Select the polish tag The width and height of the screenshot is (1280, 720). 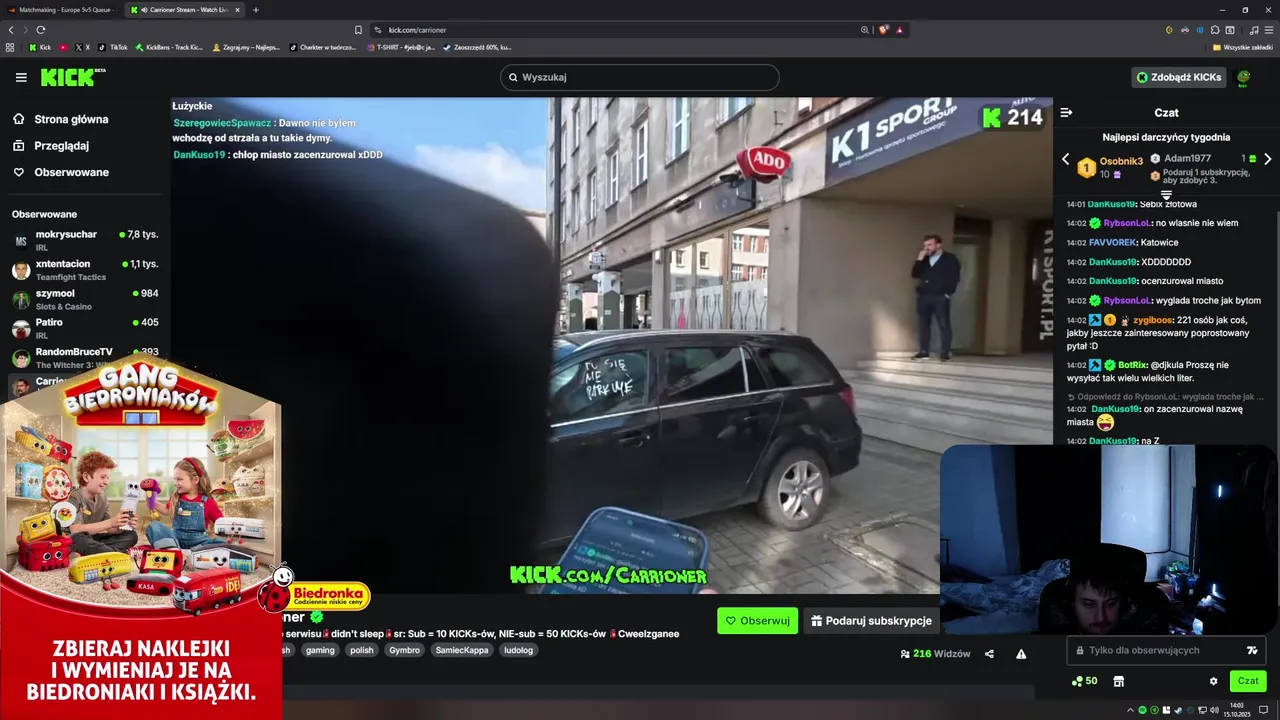(361, 650)
